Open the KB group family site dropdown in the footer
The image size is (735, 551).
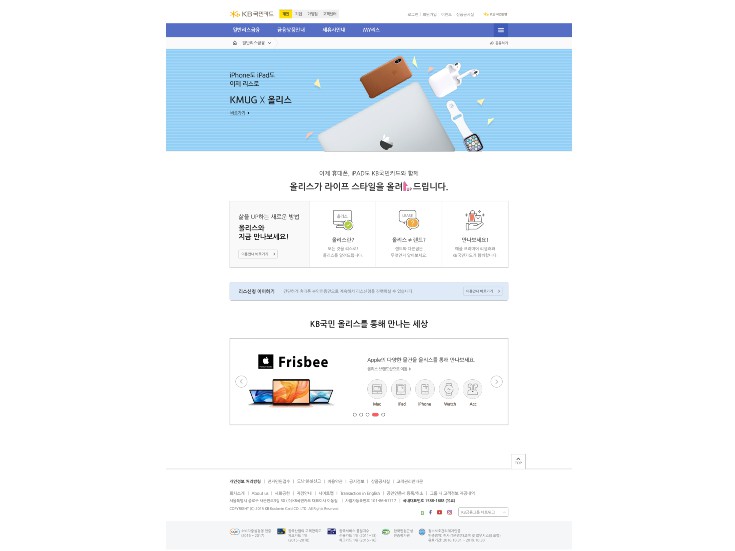[x=483, y=513]
